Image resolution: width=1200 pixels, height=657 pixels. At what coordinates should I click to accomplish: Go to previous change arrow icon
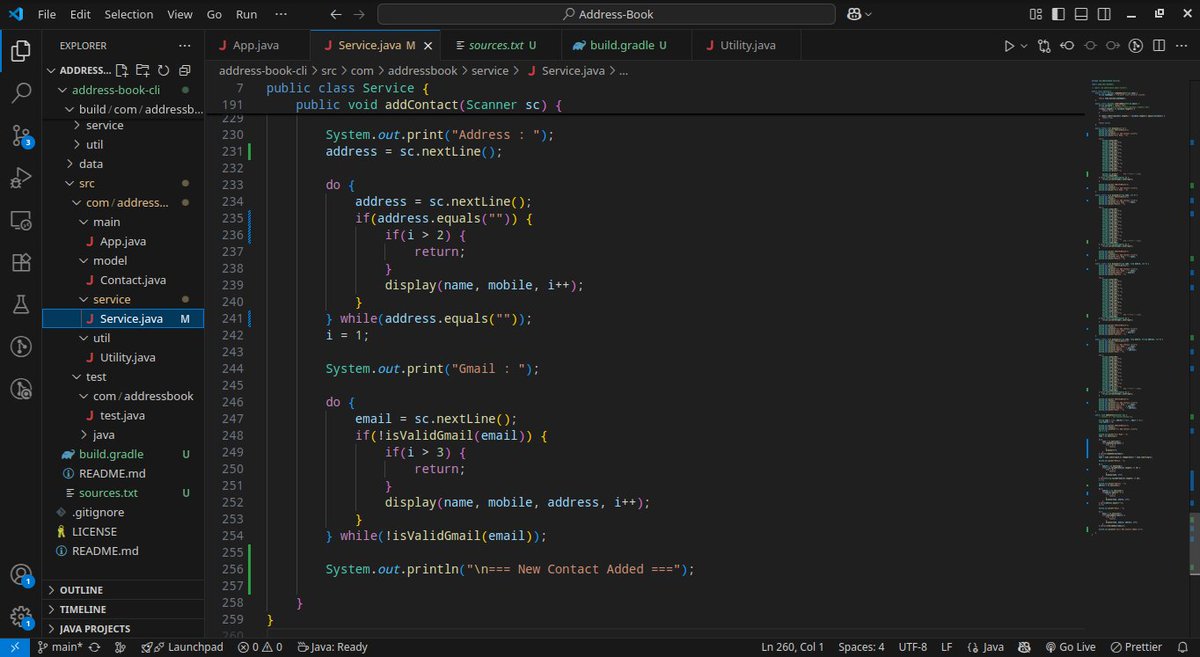click(x=1067, y=46)
